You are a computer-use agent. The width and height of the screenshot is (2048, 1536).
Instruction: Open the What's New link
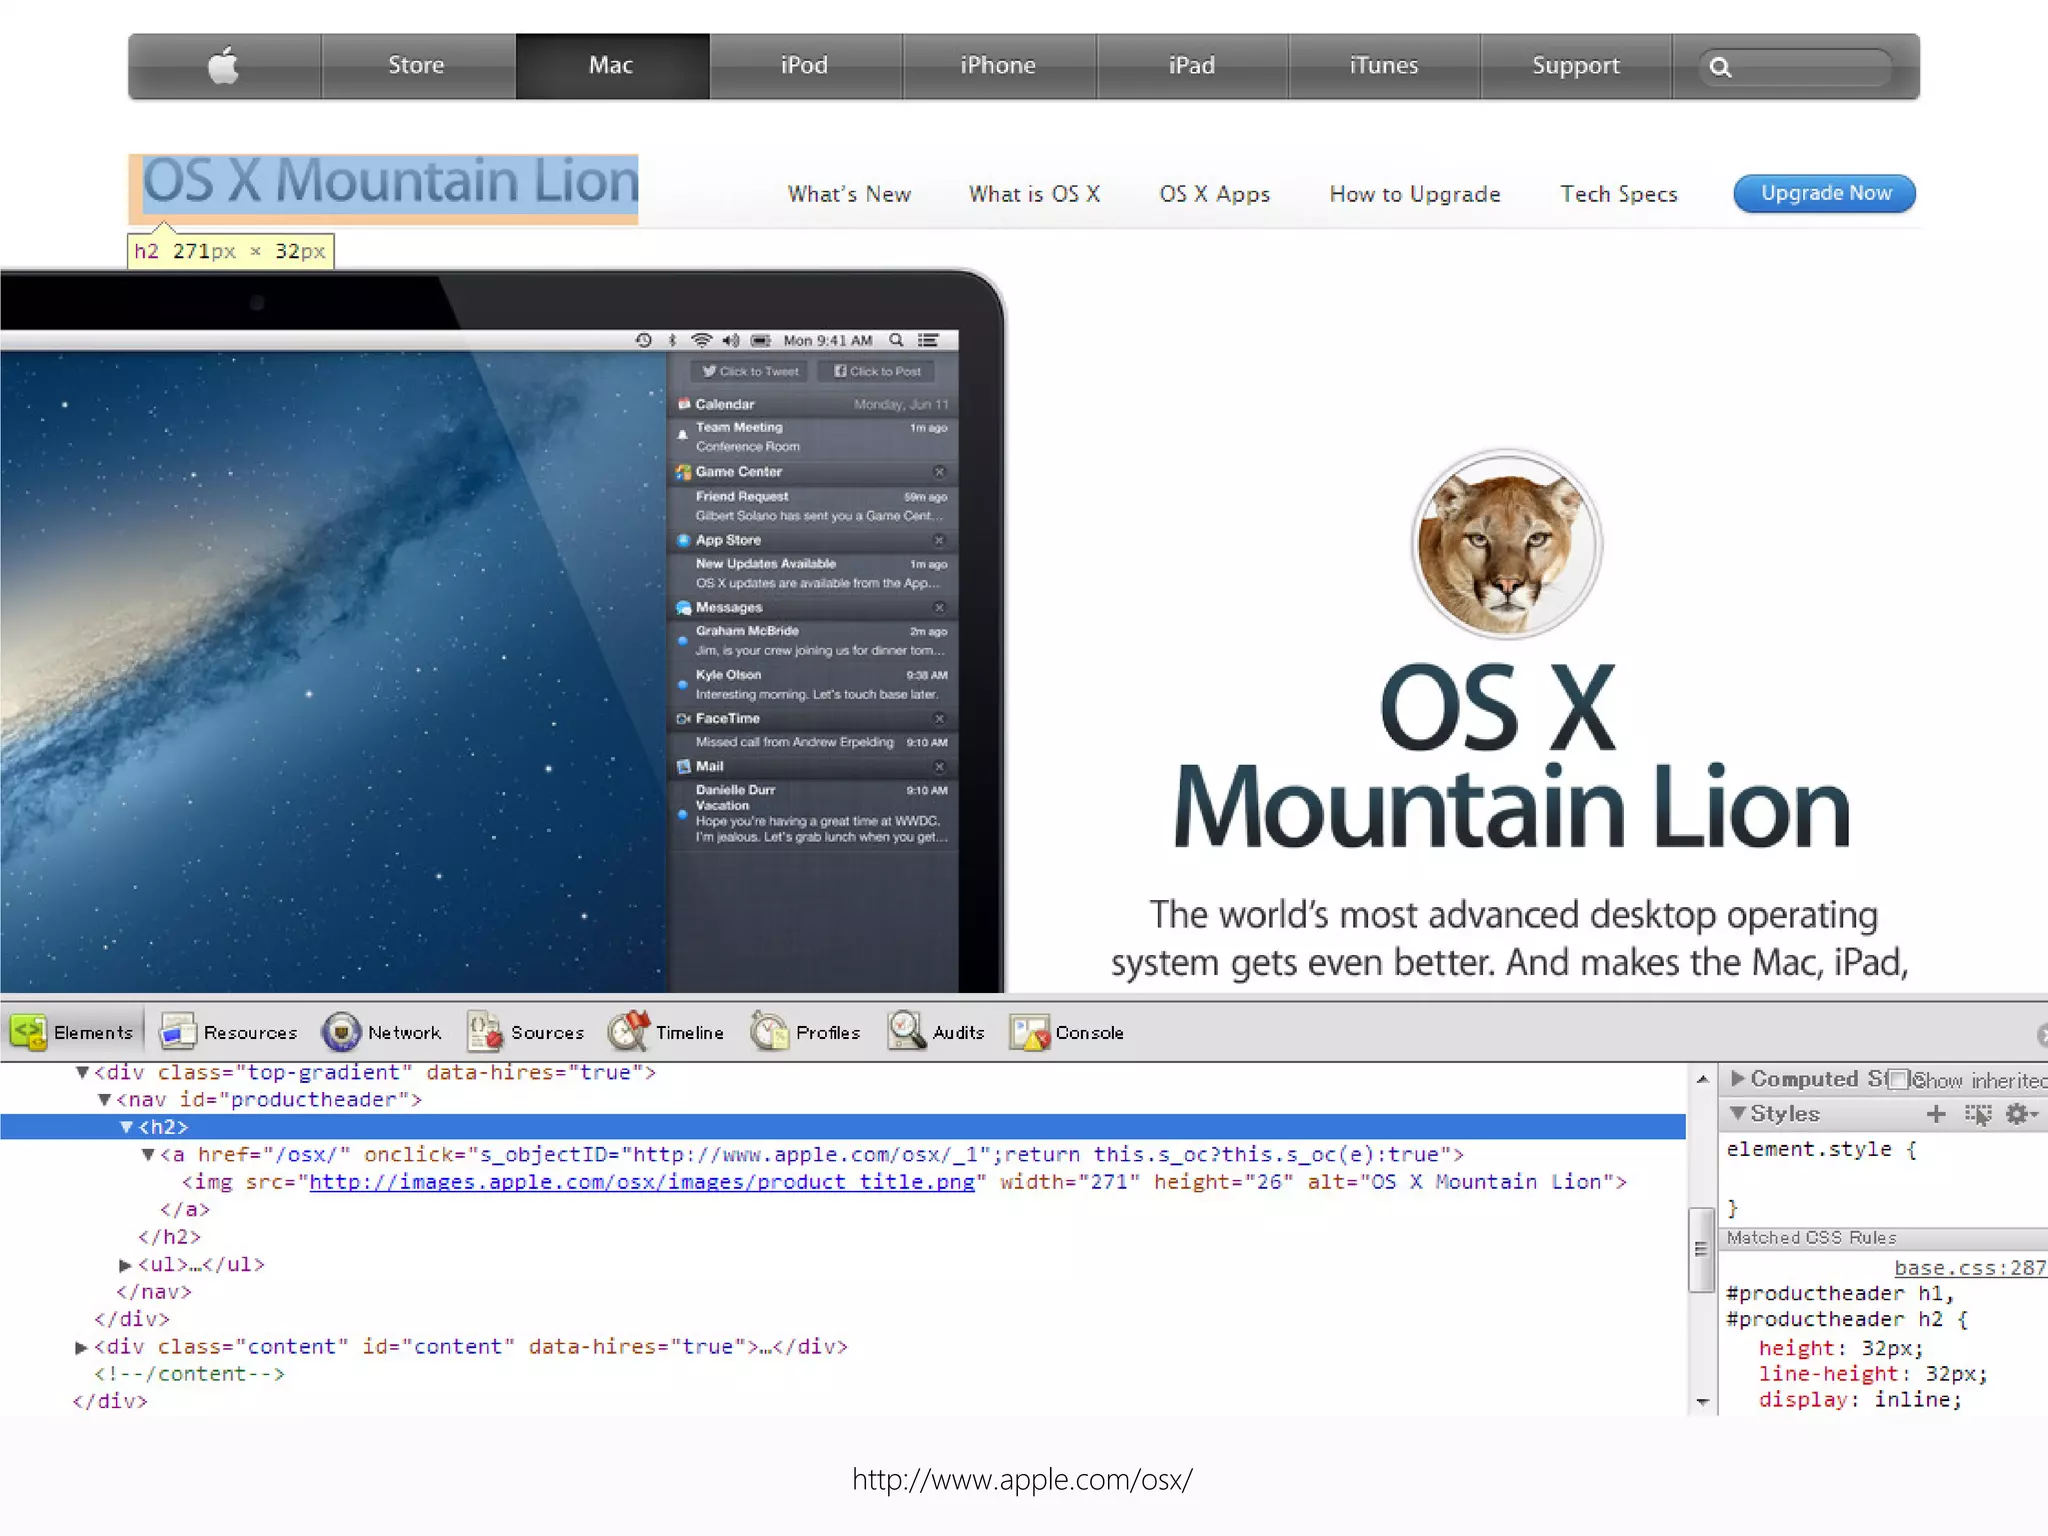click(x=849, y=194)
